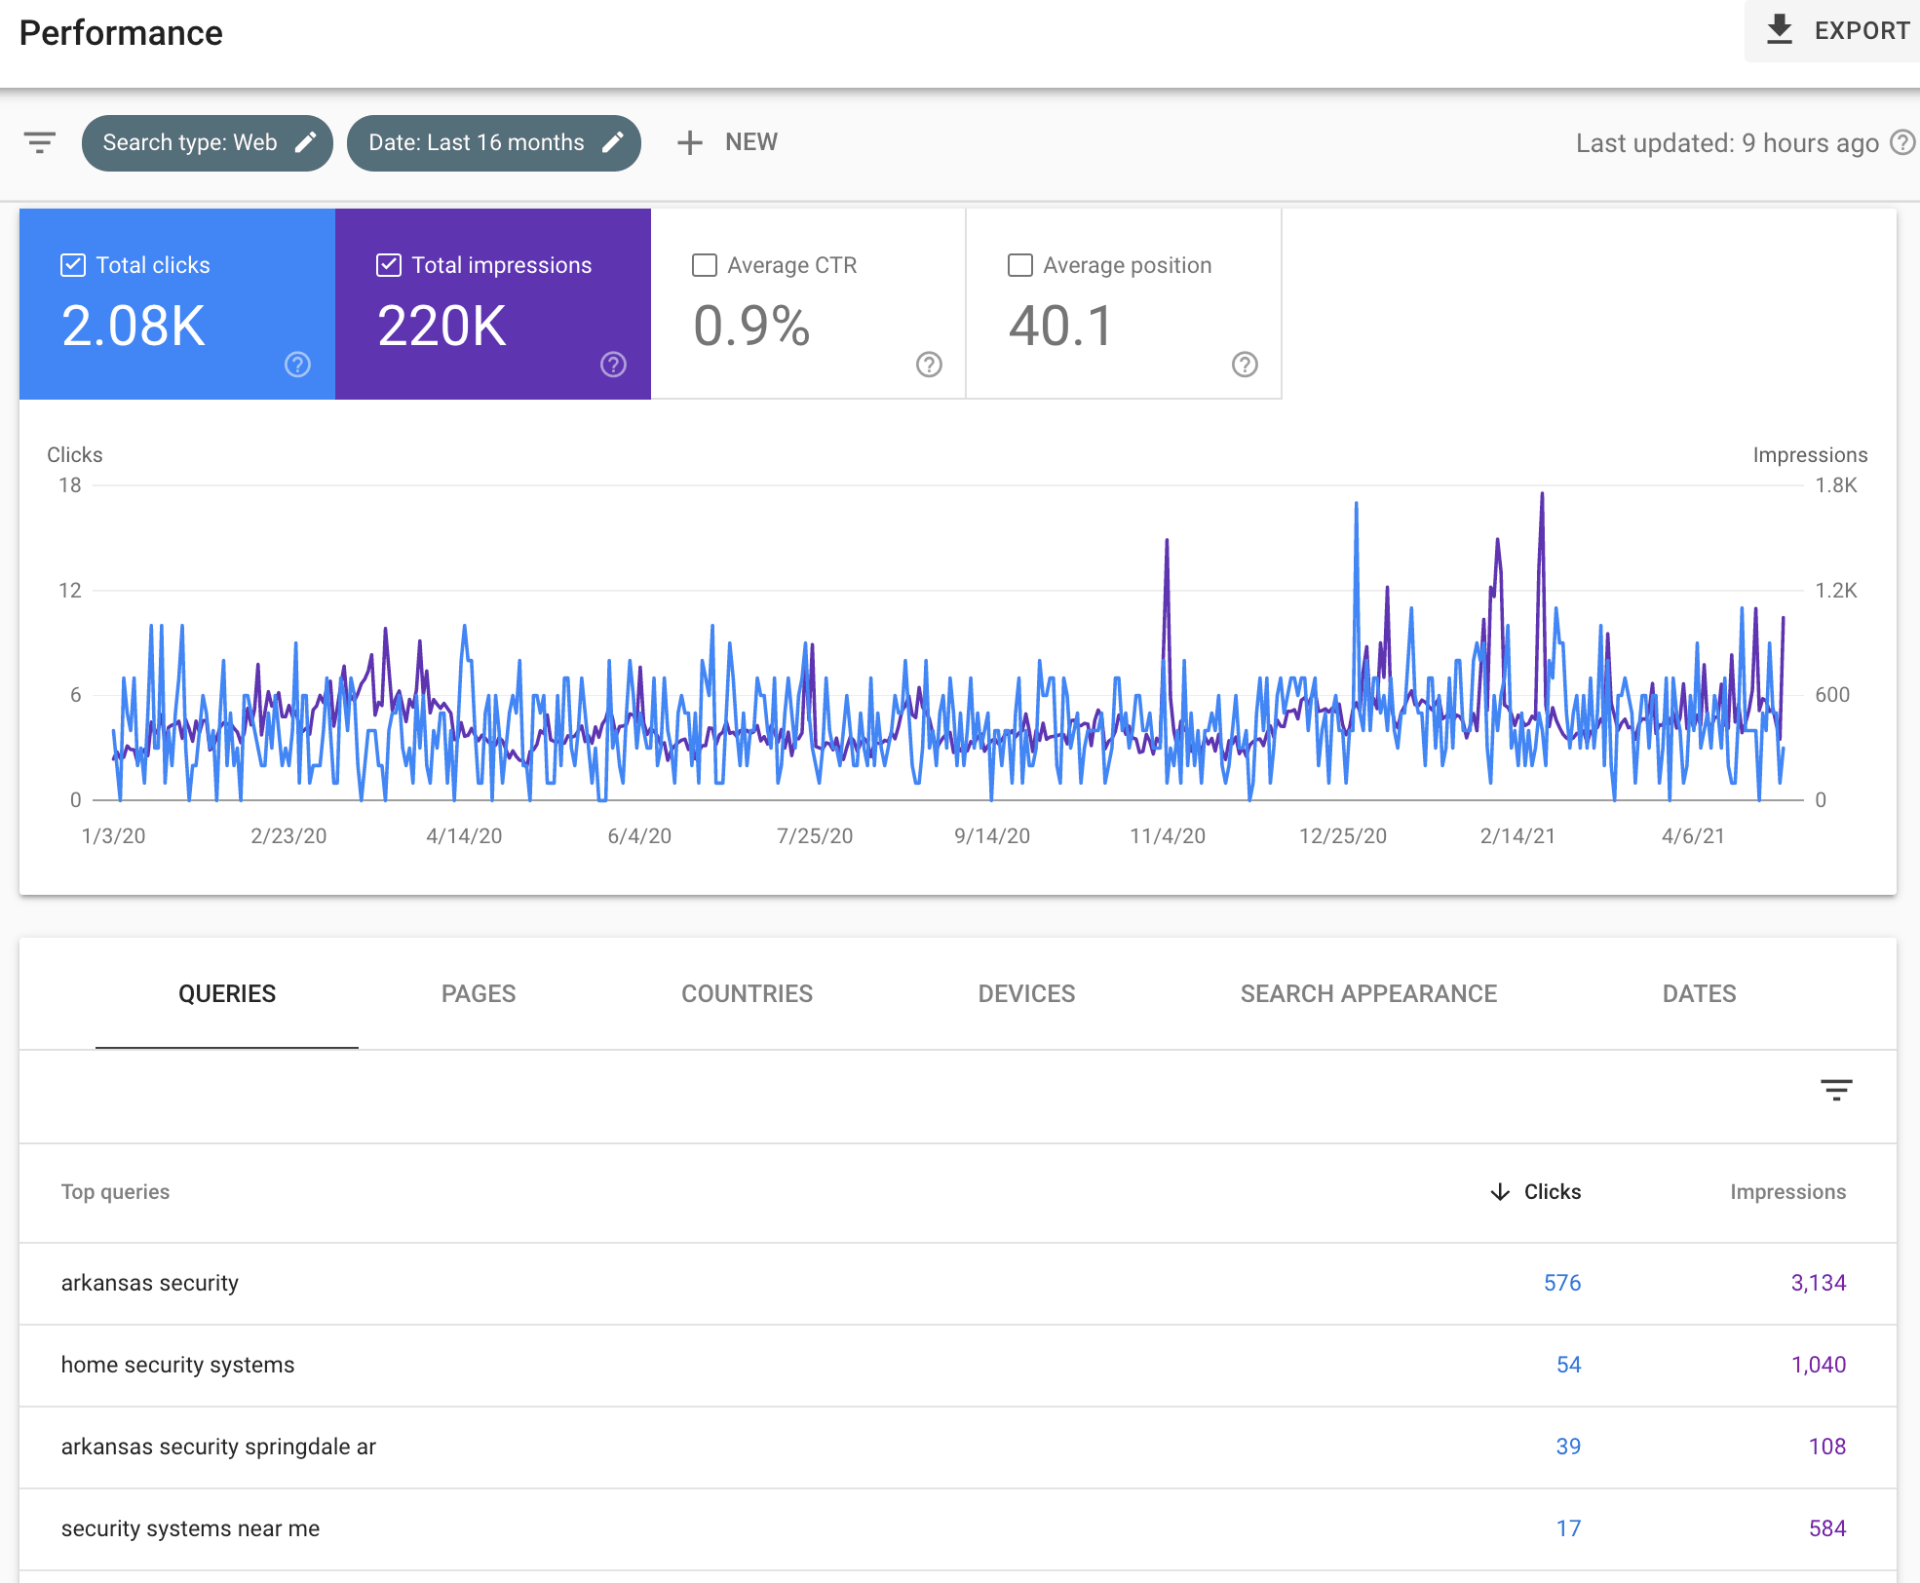Uncheck the Total clicks checkbox
This screenshot has width=1920, height=1583.
pyautogui.click(x=73, y=265)
